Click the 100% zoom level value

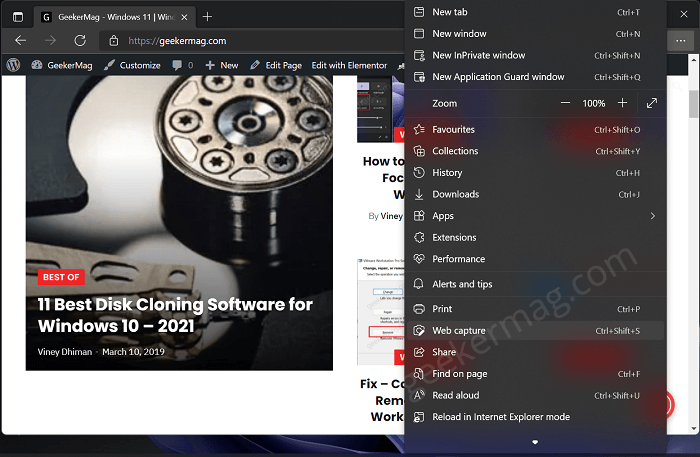[x=594, y=104]
